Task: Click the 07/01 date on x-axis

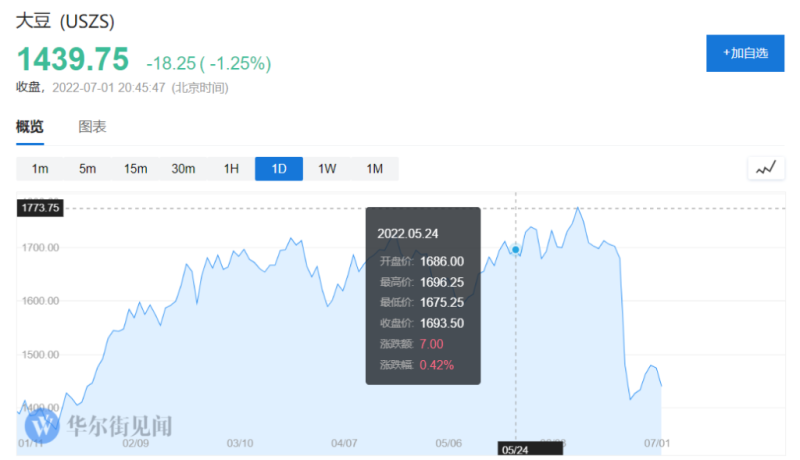Action: [655, 442]
